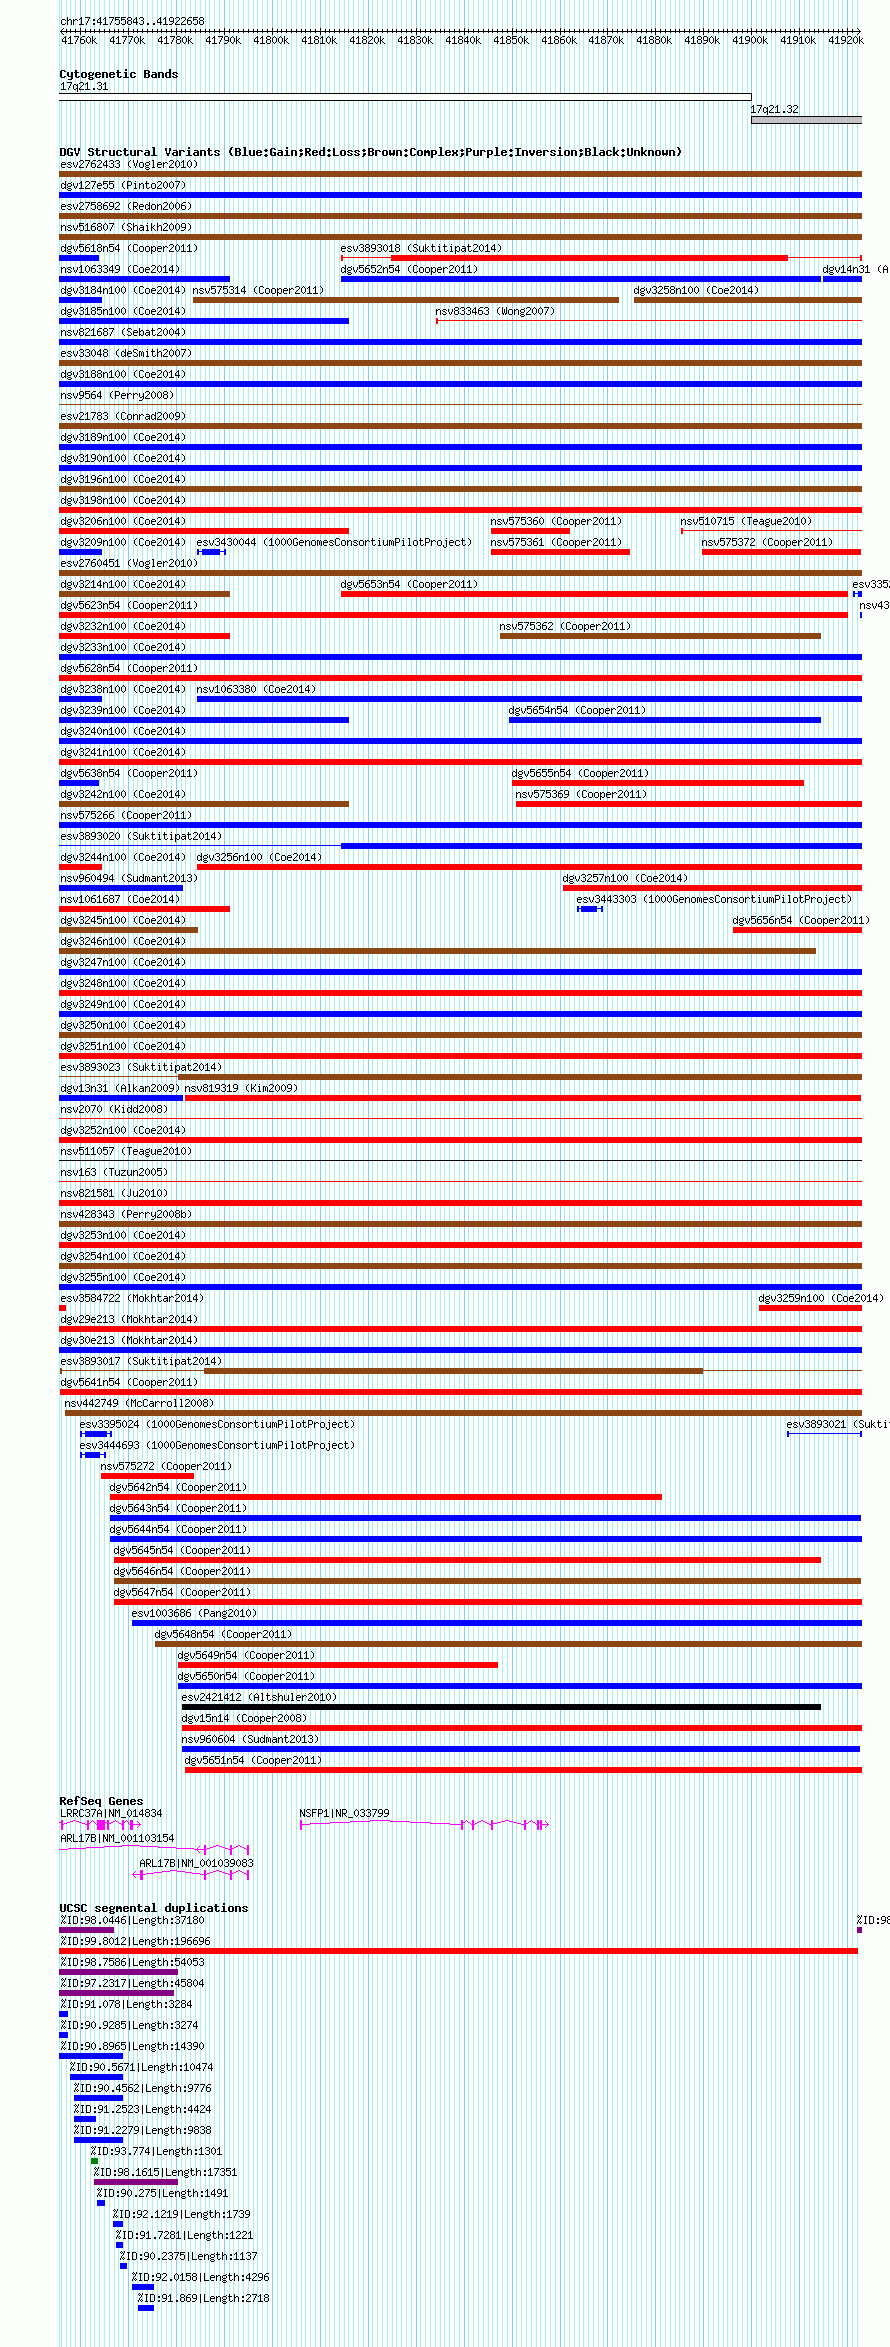Click segmental duplication %ID:98.7586 Length:54053
The image size is (890, 2347).
pos(132,1962)
